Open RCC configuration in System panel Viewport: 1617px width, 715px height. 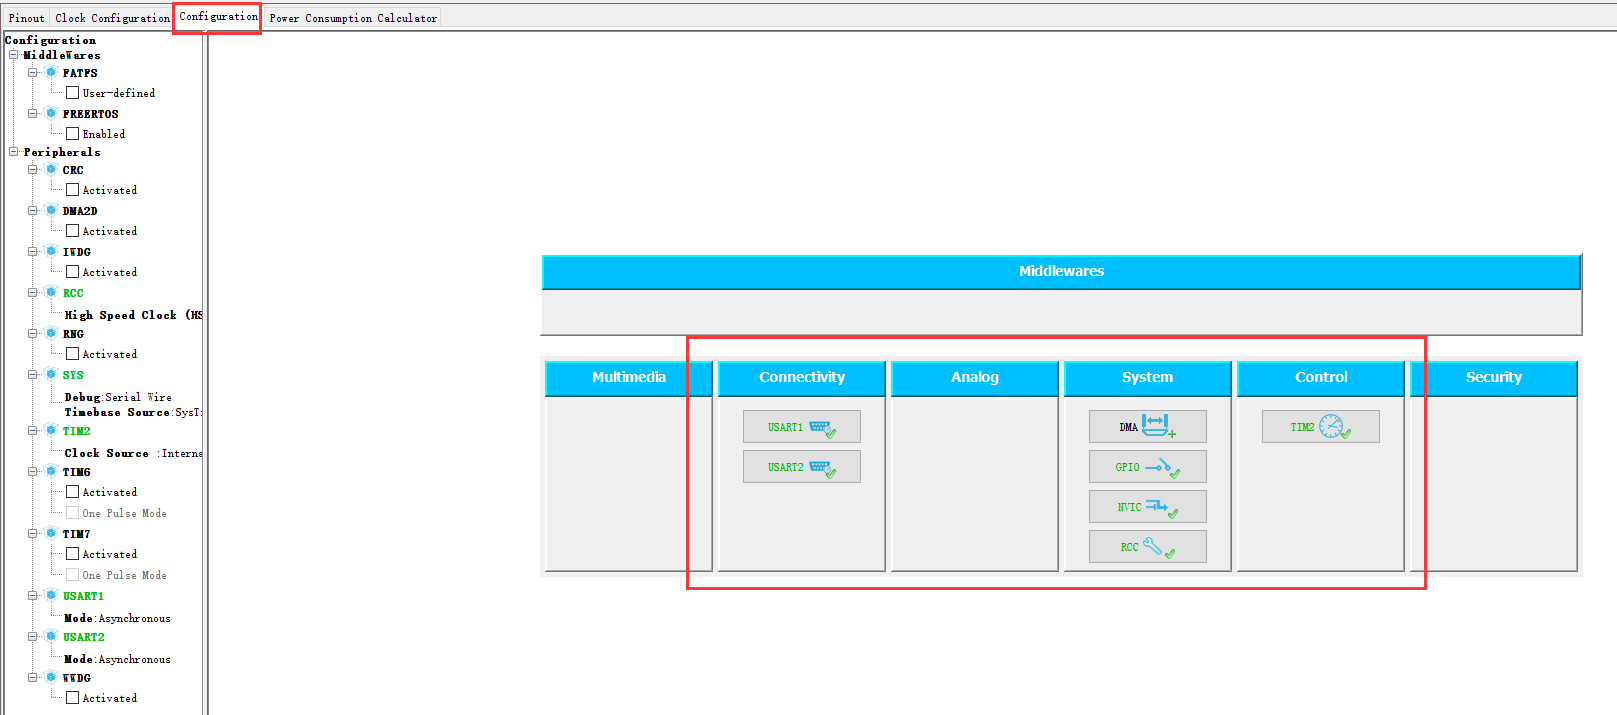(x=1147, y=547)
